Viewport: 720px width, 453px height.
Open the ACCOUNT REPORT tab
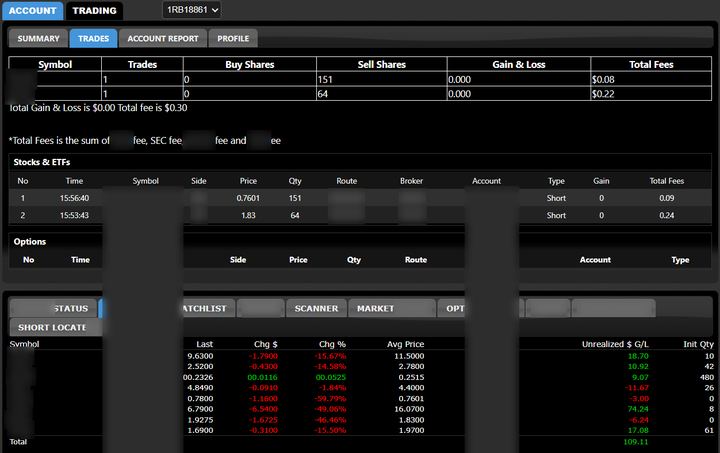pos(163,39)
